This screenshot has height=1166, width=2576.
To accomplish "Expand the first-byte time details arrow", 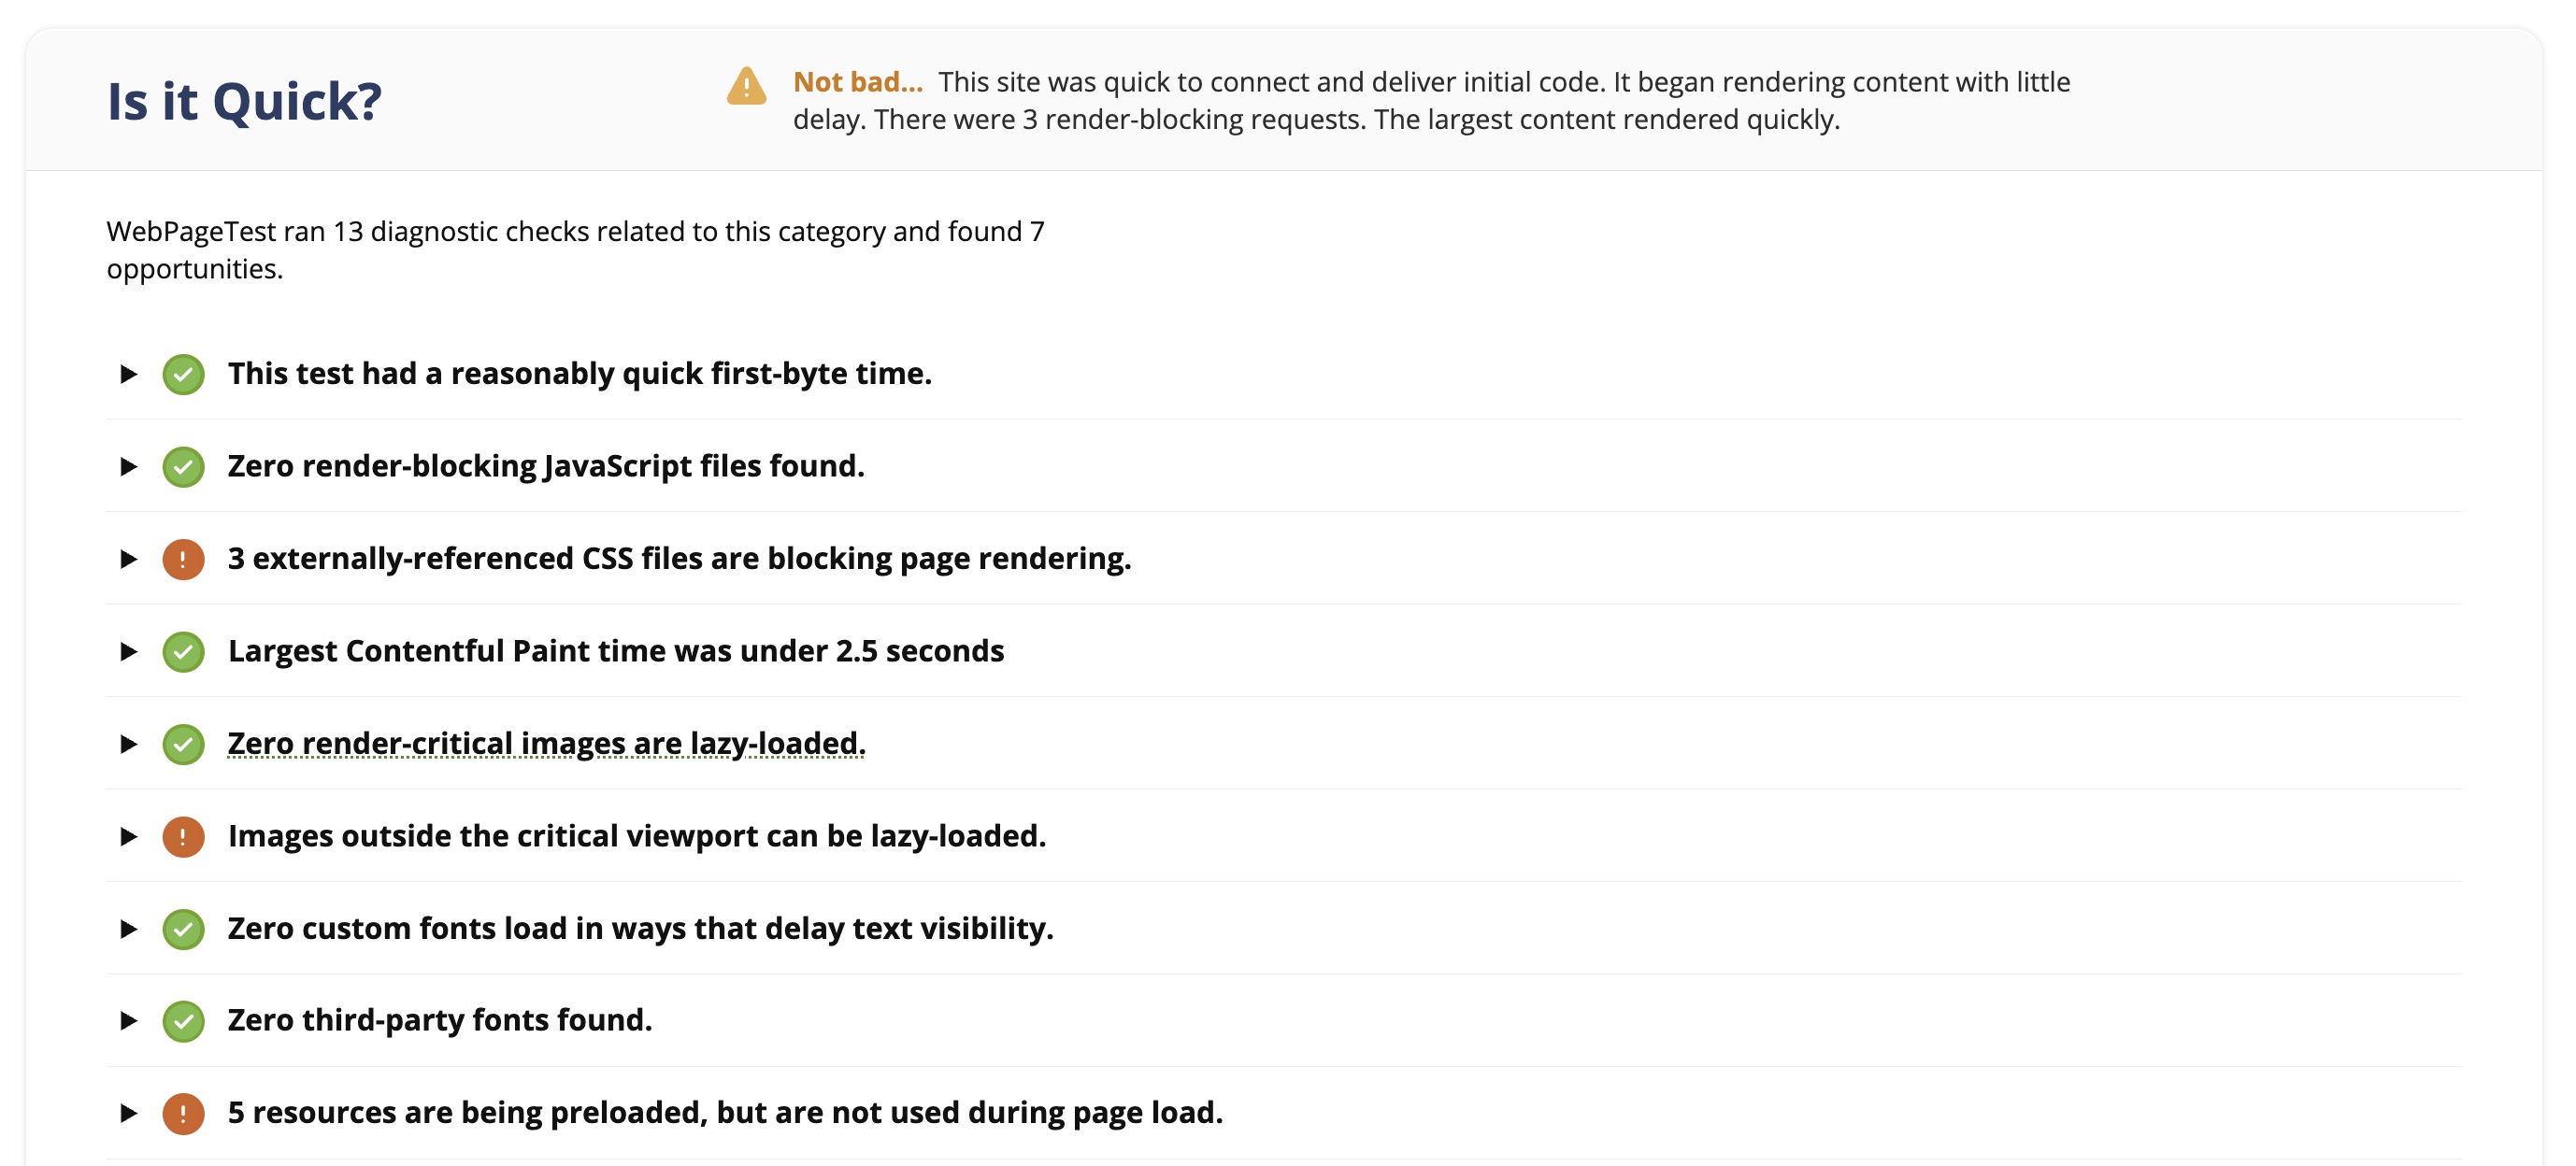I will click(x=128, y=374).
